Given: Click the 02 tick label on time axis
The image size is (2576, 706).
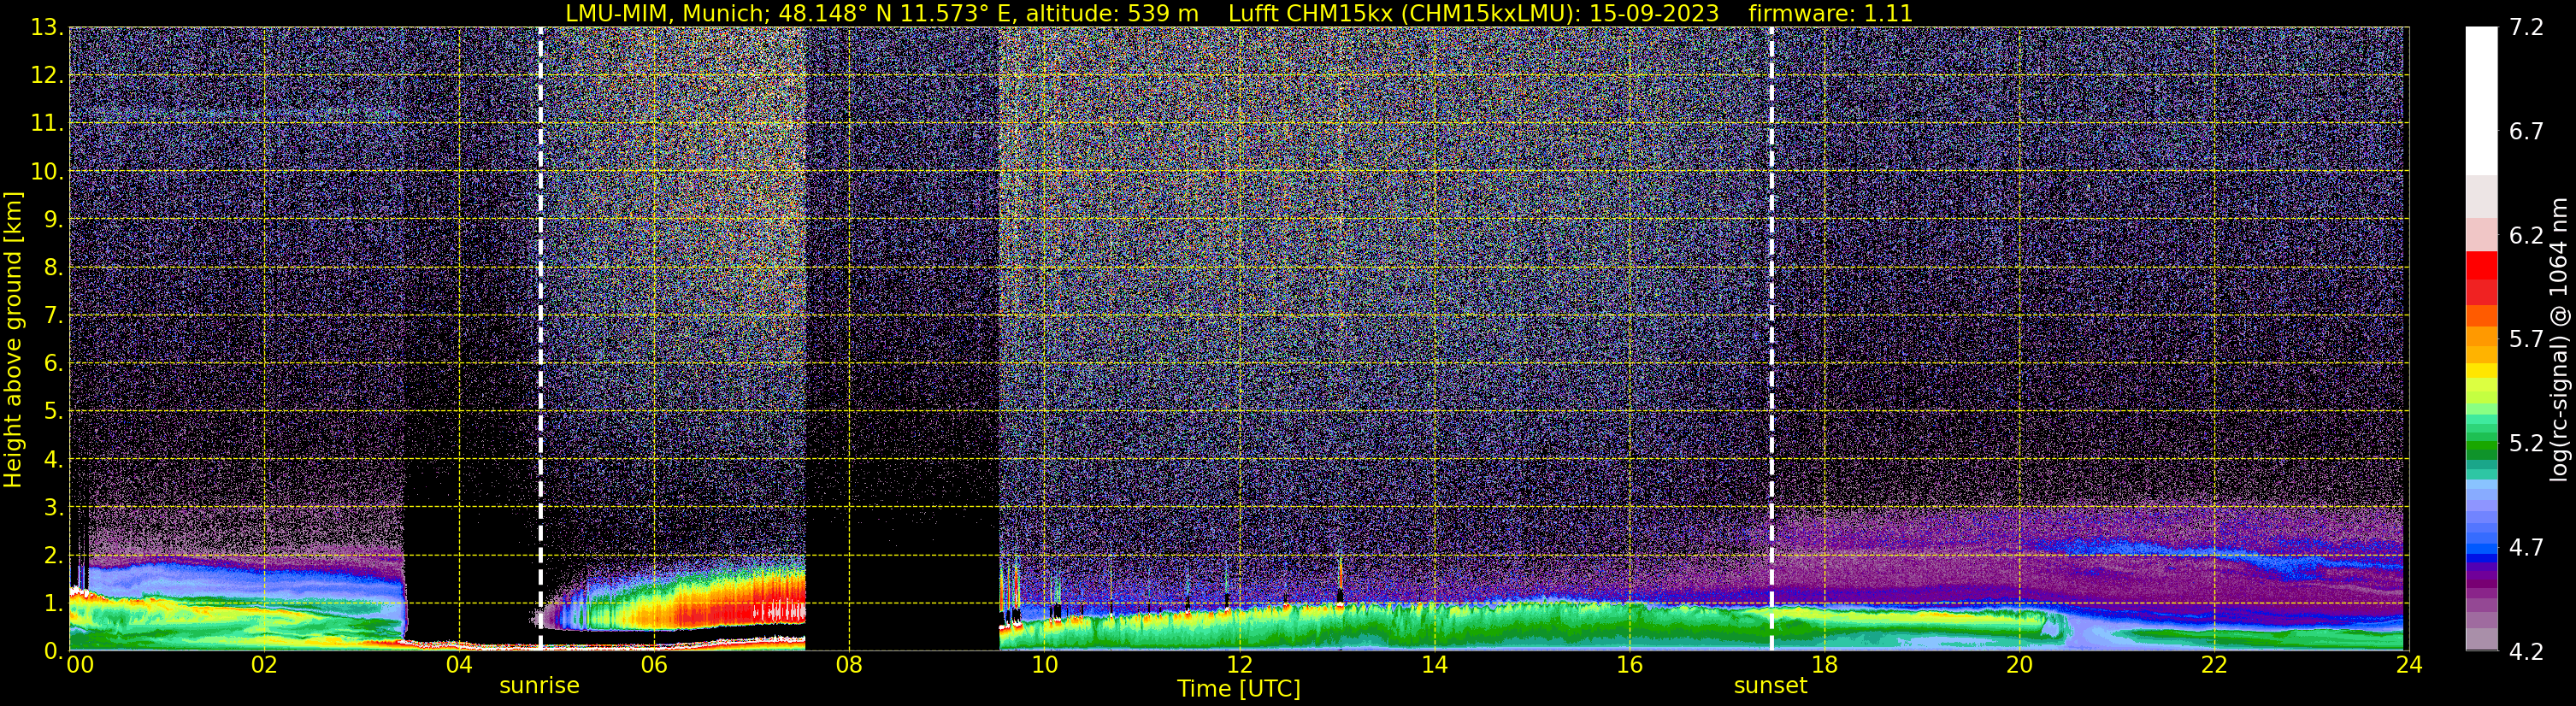Looking at the screenshot, I should [264, 666].
